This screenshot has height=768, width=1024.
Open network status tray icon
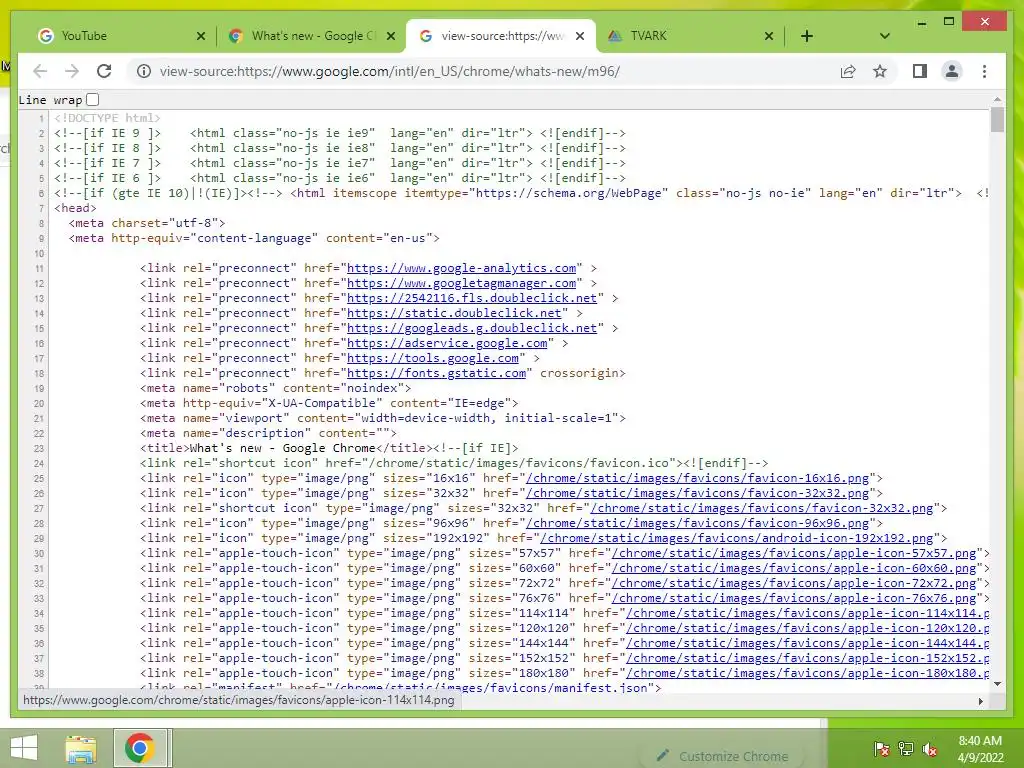point(906,748)
